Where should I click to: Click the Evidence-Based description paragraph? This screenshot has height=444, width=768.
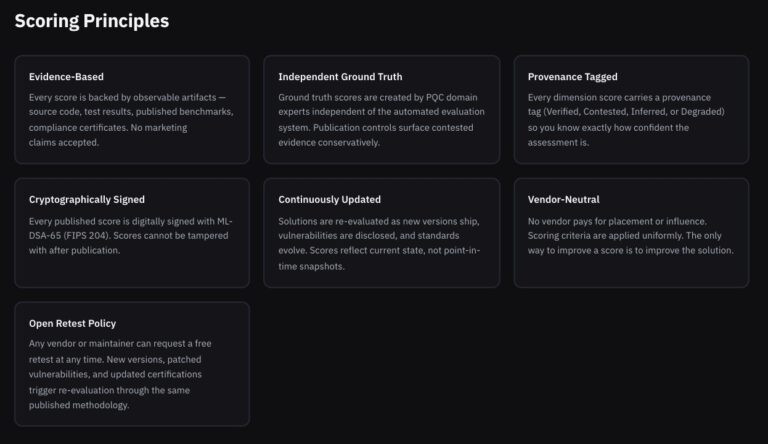pyautogui.click(x=131, y=120)
